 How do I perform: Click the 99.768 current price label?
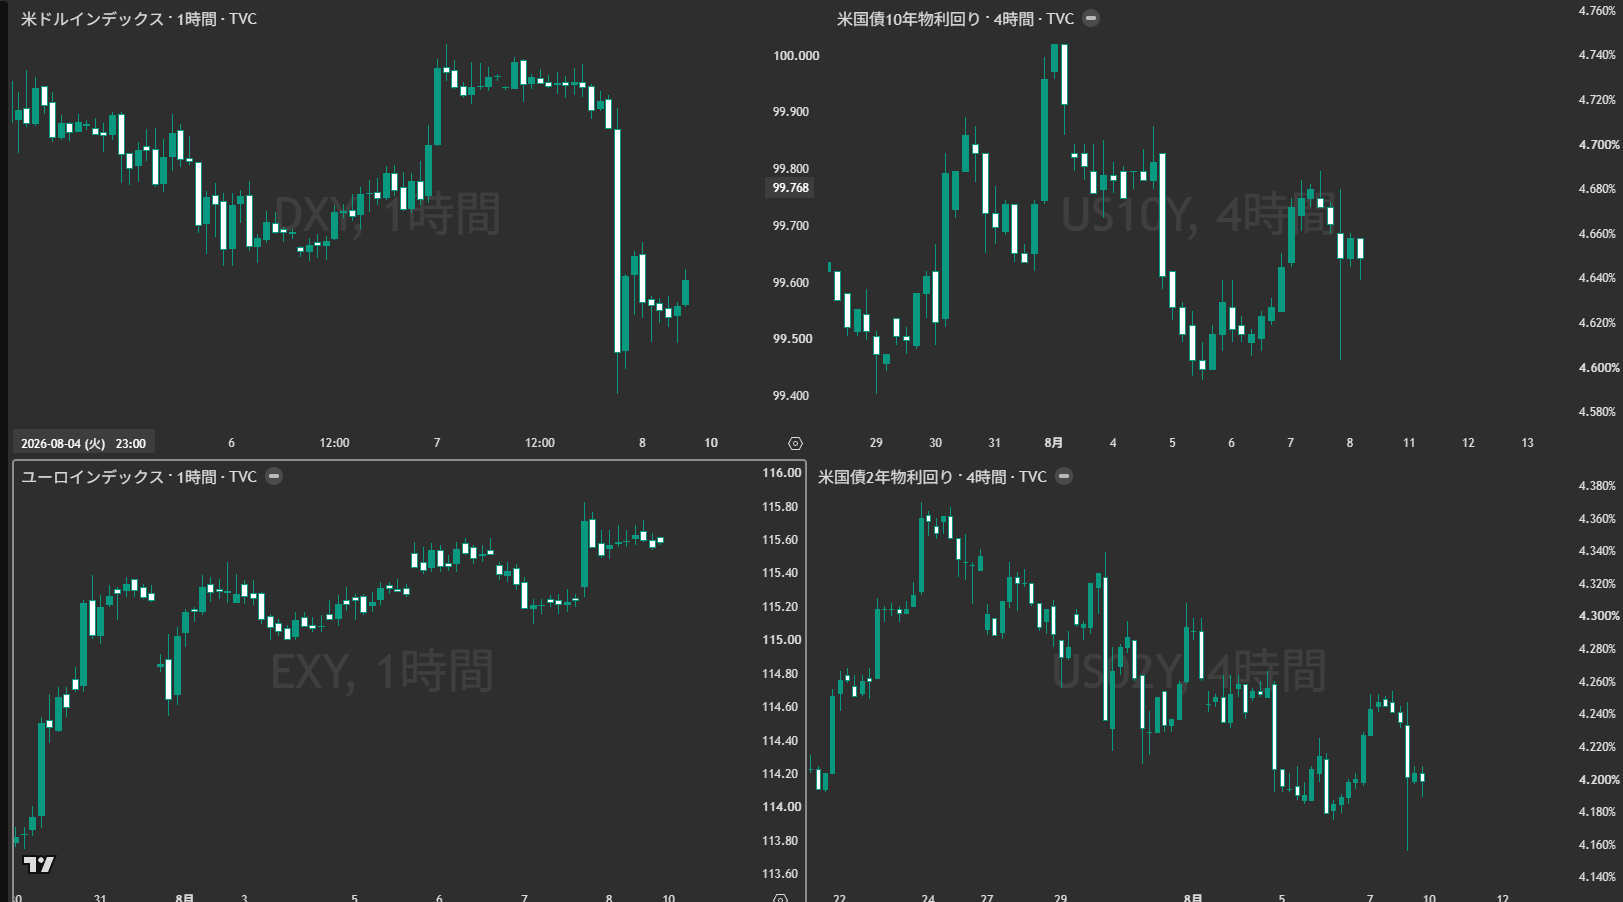tap(790, 187)
